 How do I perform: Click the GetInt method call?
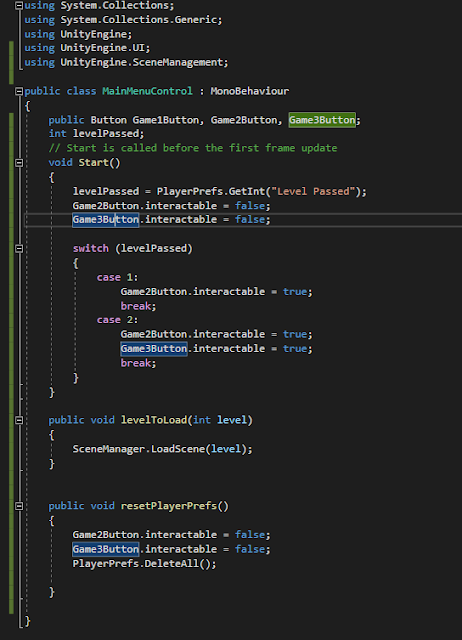[x=247, y=191]
